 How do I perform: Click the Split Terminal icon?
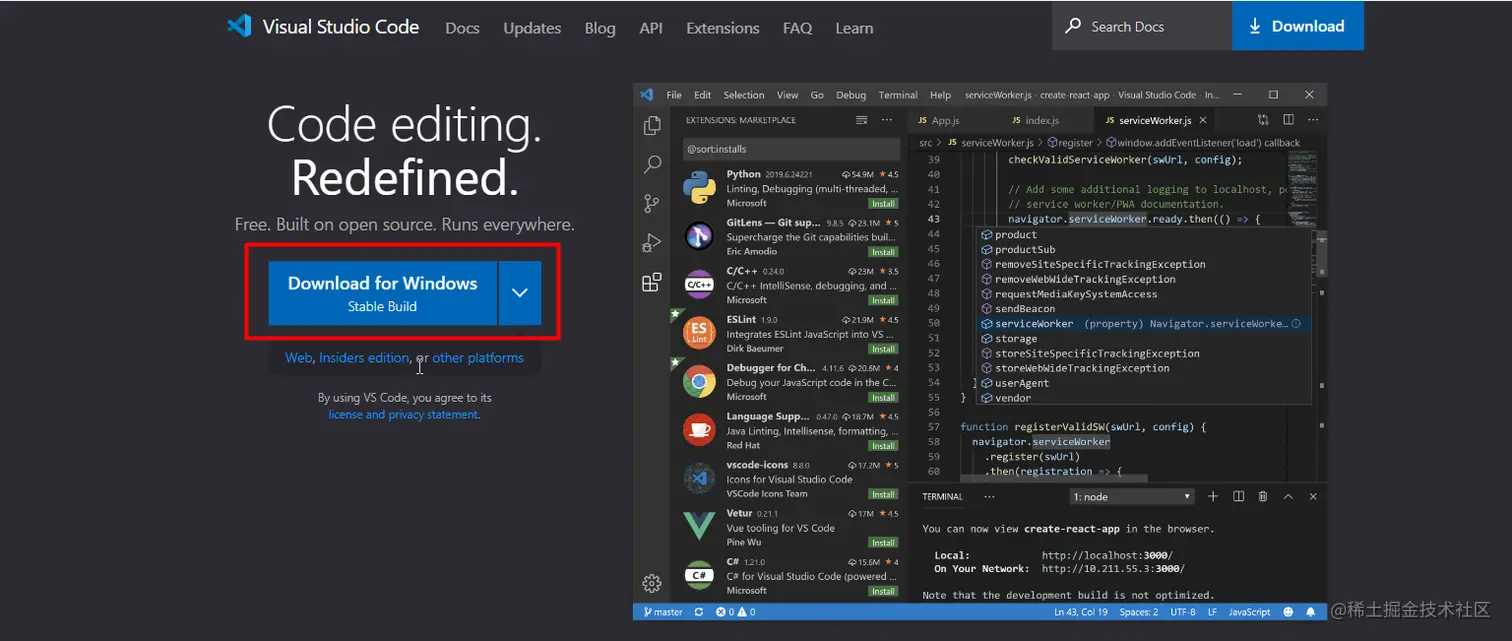(x=1238, y=496)
